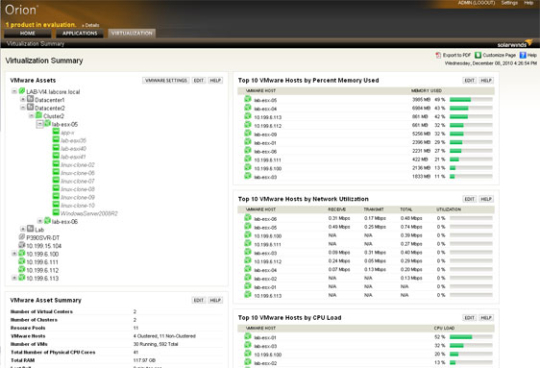Click the lab-esxi40 VM icon in tree

[56, 148]
